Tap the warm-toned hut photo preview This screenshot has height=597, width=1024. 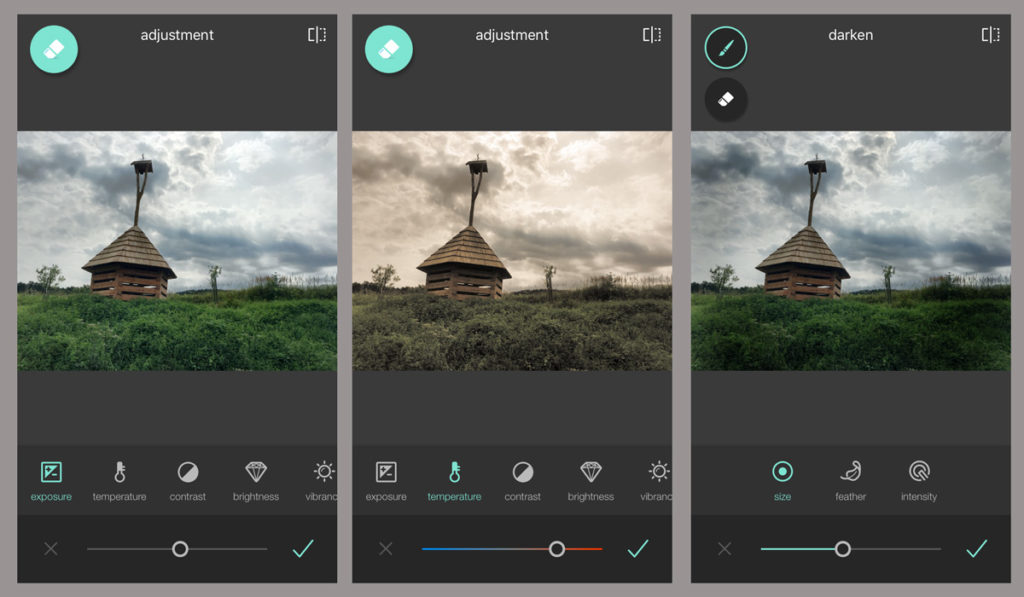[x=512, y=251]
